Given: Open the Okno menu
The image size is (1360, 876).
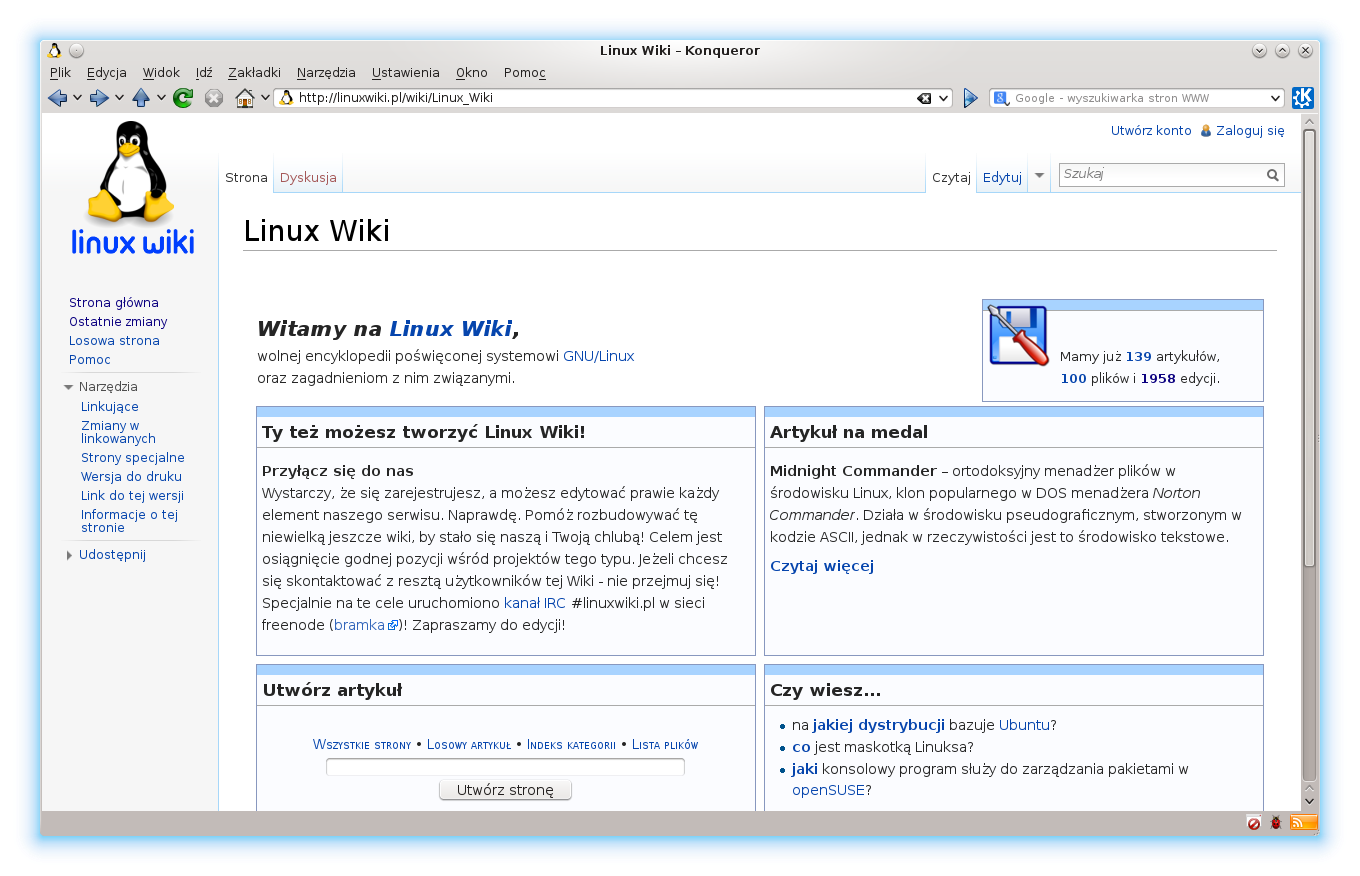Looking at the screenshot, I should coord(472,72).
